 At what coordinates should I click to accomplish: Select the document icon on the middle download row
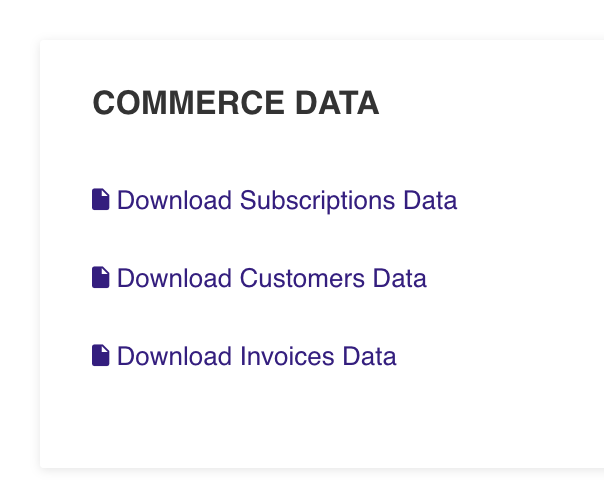coord(101,277)
